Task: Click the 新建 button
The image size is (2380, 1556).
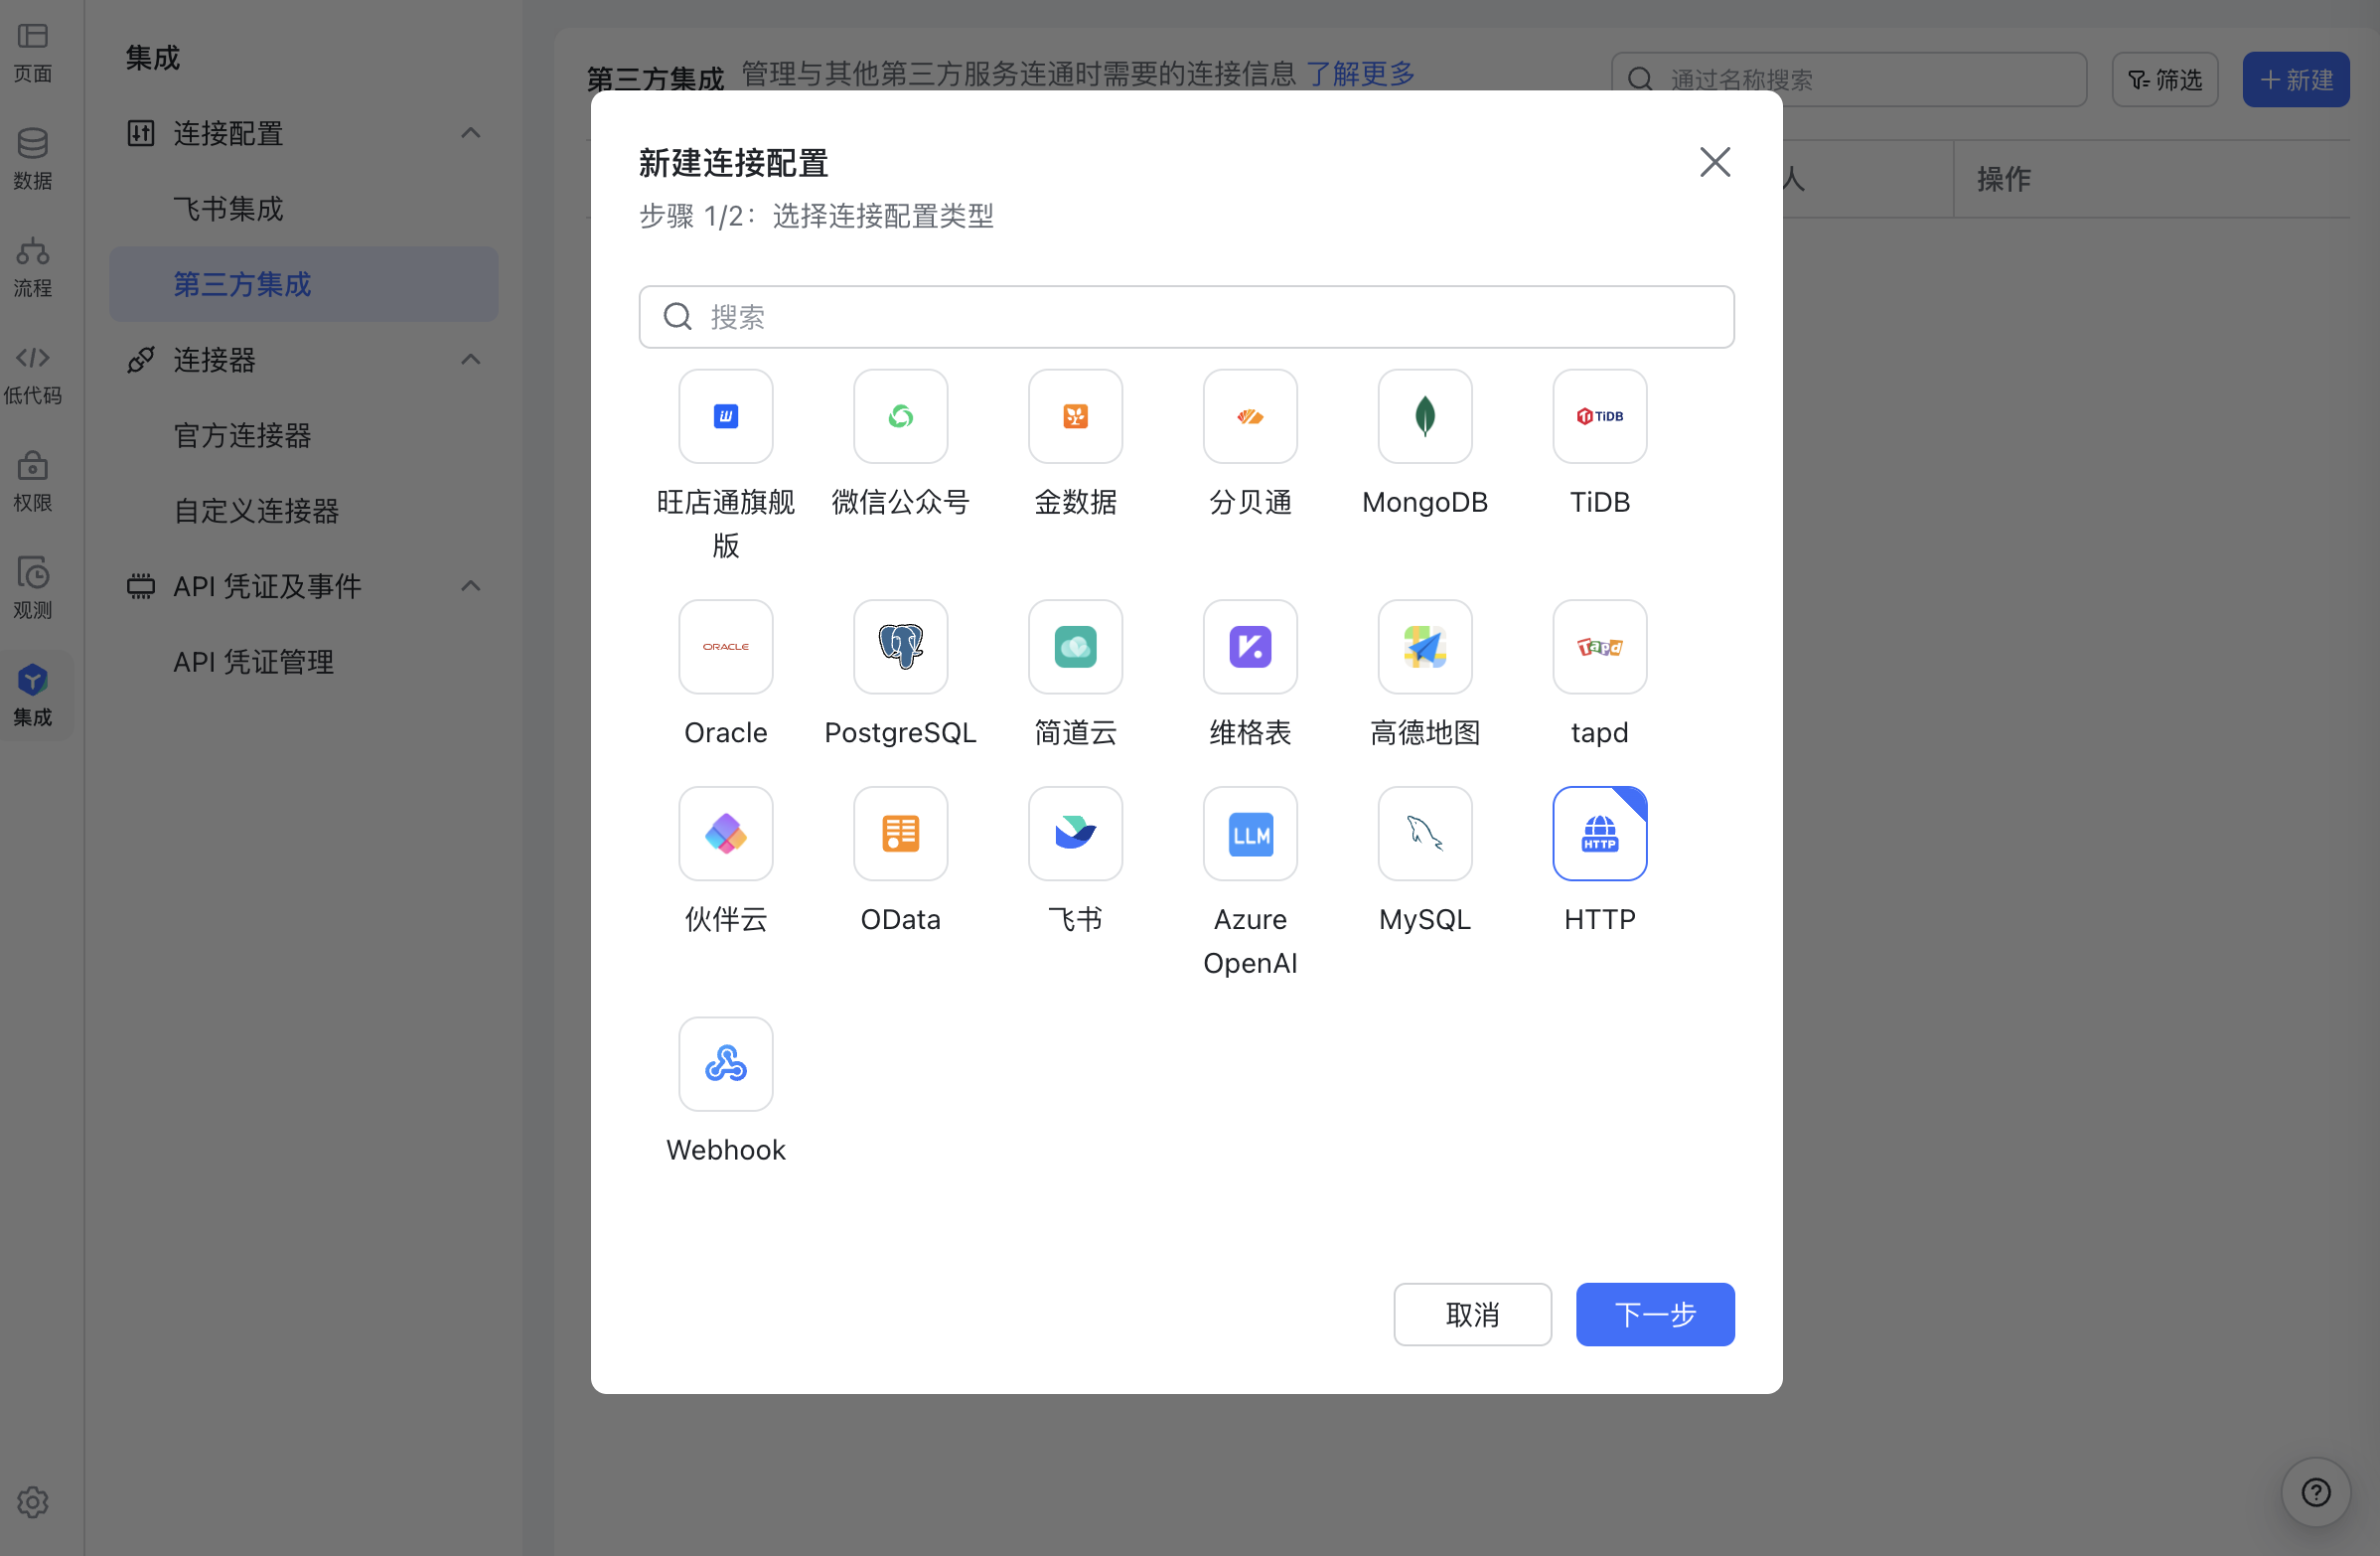Action: click(x=2296, y=79)
